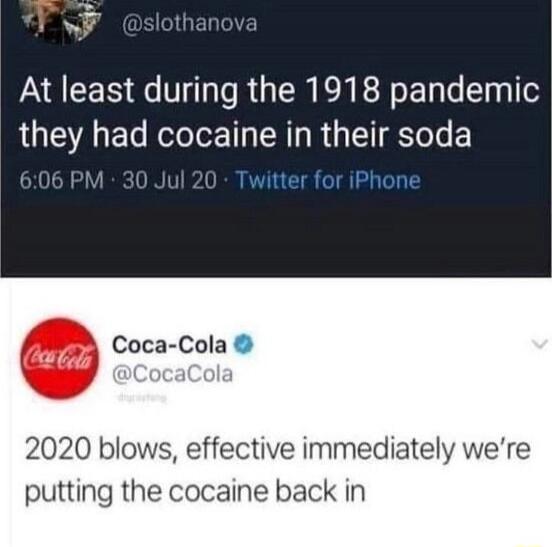The image size is (552, 547).
Task: Click the blue verified badge beside Coca-Cola
Action: (x=242, y=345)
